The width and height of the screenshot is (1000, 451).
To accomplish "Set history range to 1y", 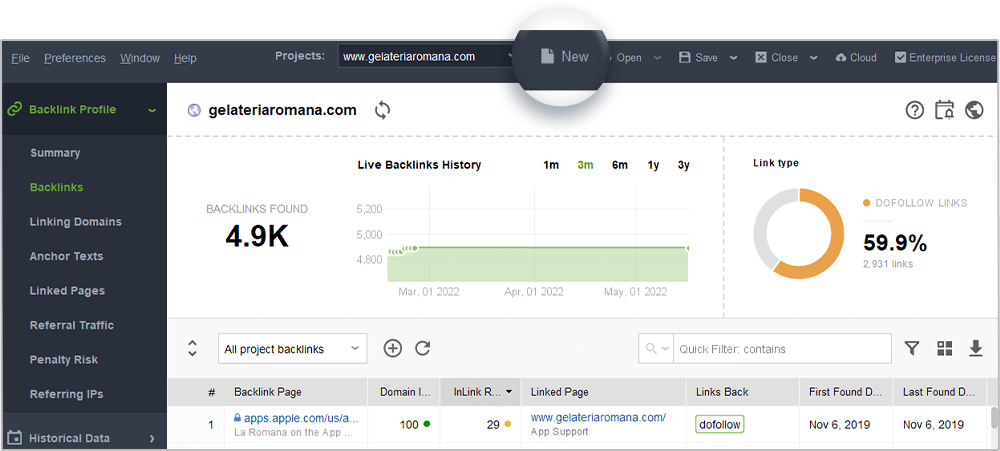I will point(653,165).
